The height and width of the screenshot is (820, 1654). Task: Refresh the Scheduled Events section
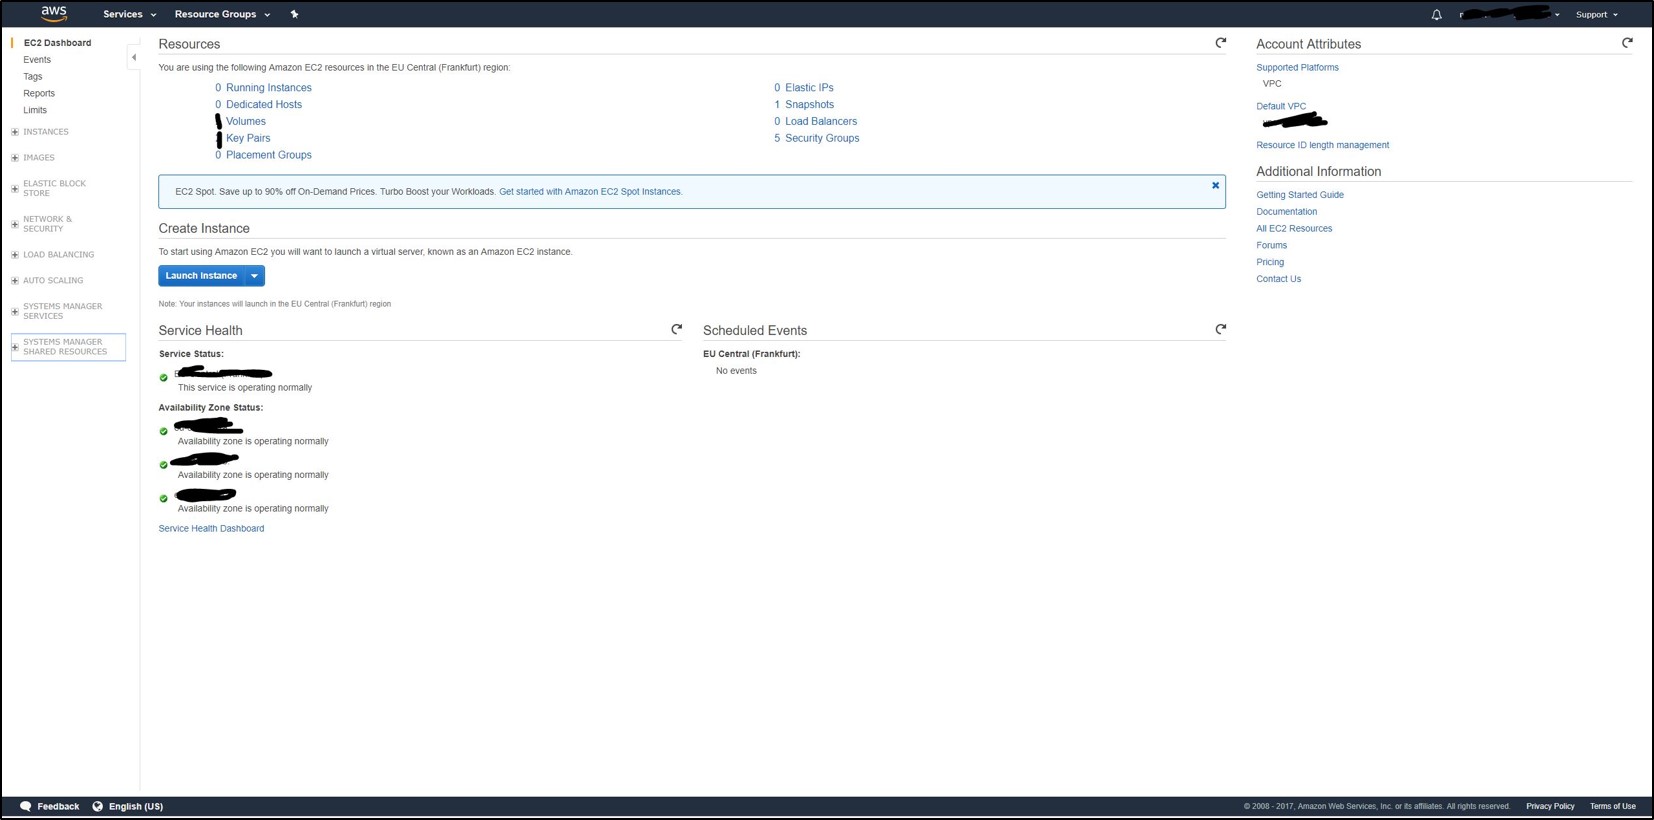(x=1220, y=329)
